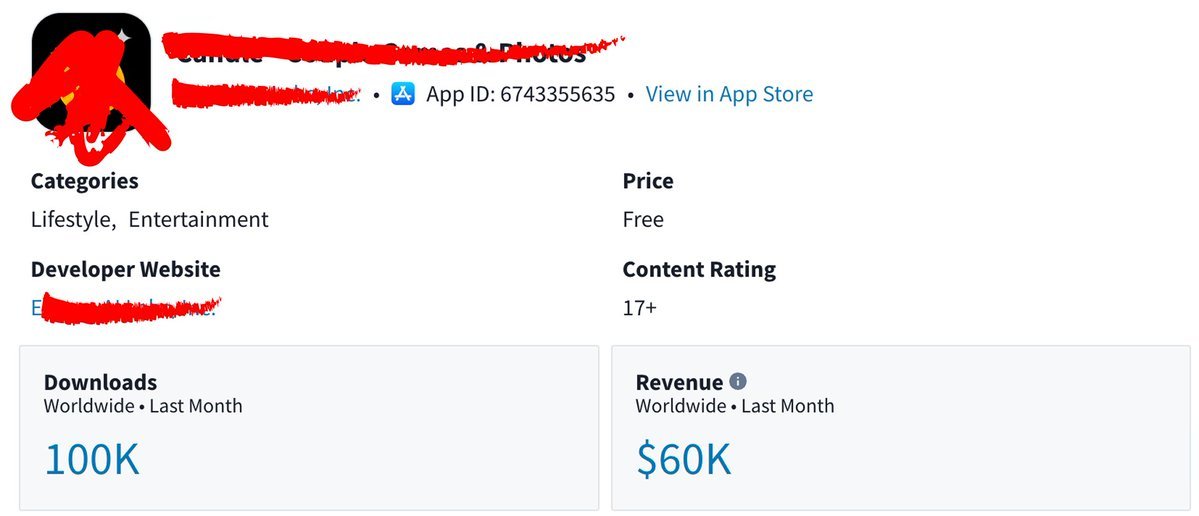1199x516 pixels.
Task: Click the Downloads card heading
Action: [100, 382]
